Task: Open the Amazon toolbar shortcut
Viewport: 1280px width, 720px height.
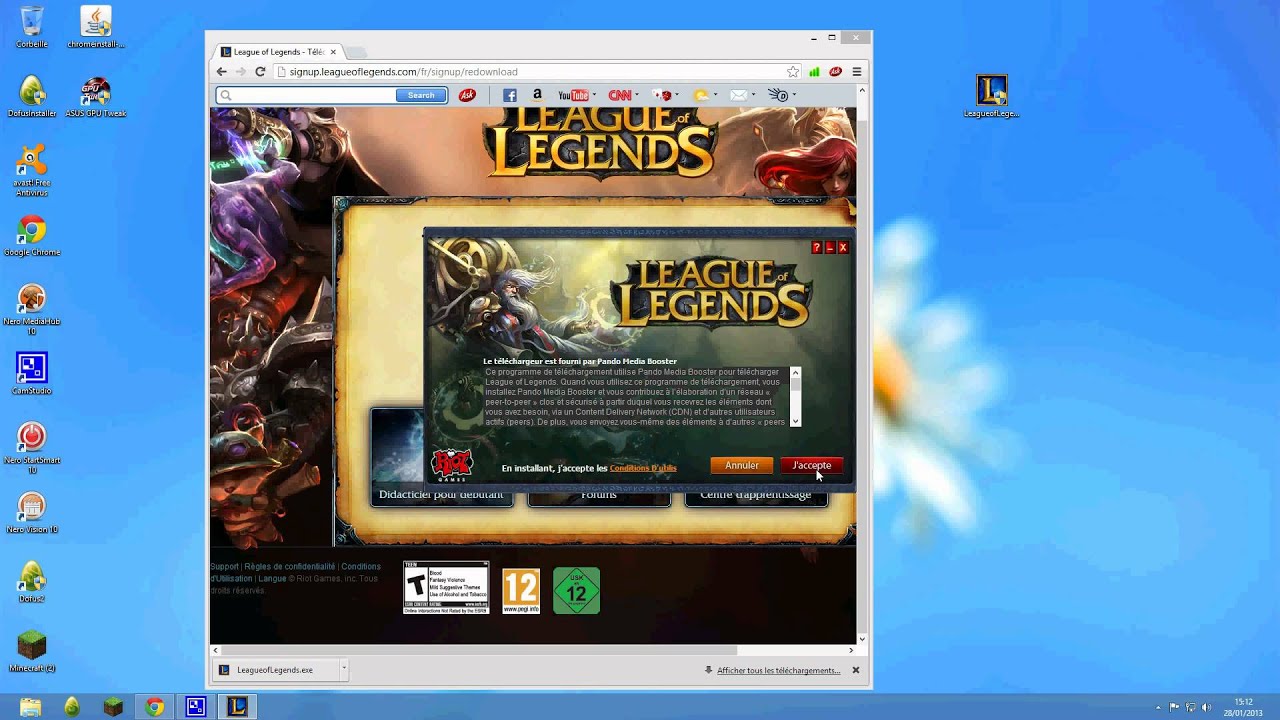Action: click(537, 95)
